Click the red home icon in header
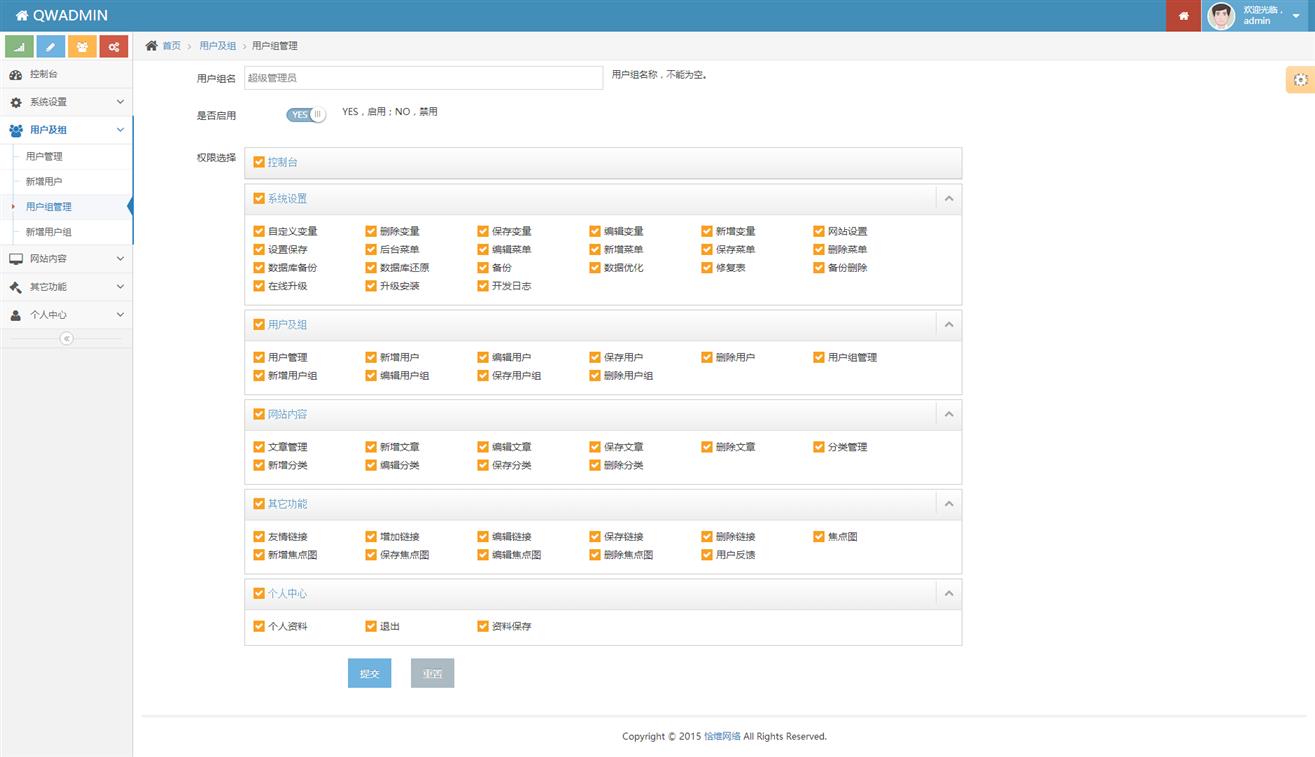Viewport: 1315px width, 757px height. (1183, 16)
